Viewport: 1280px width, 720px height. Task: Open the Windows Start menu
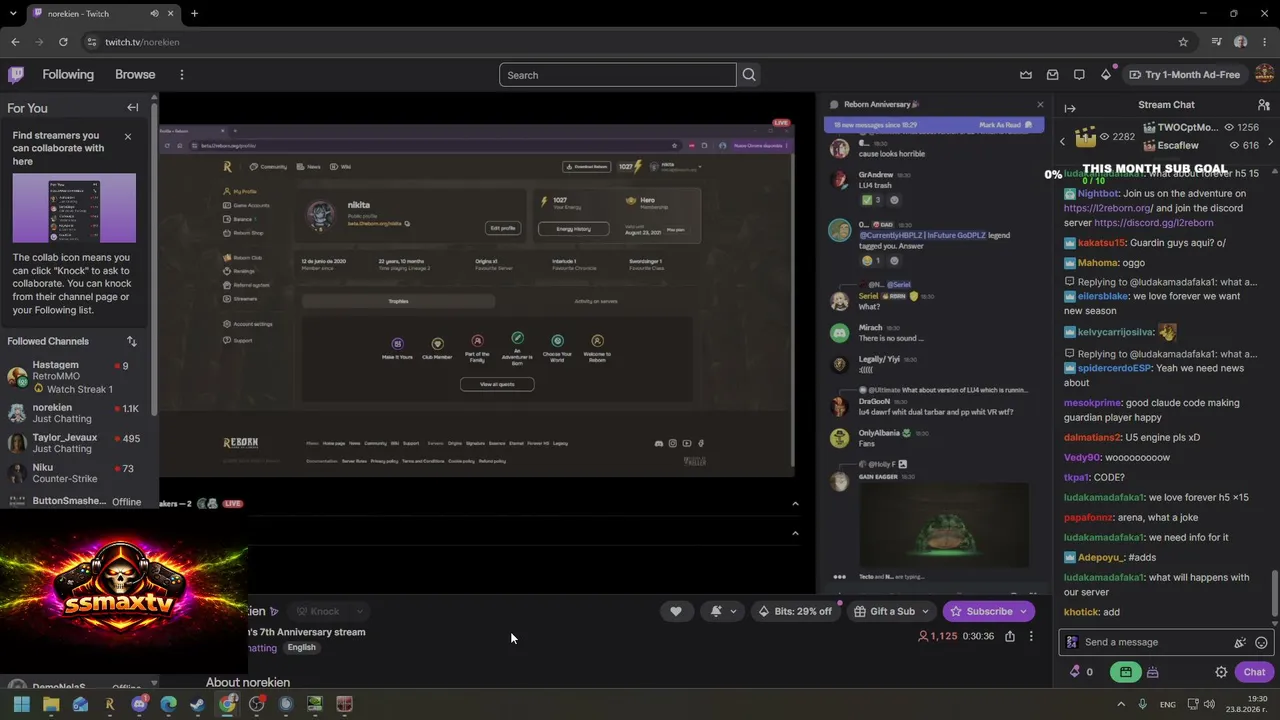click(21, 704)
